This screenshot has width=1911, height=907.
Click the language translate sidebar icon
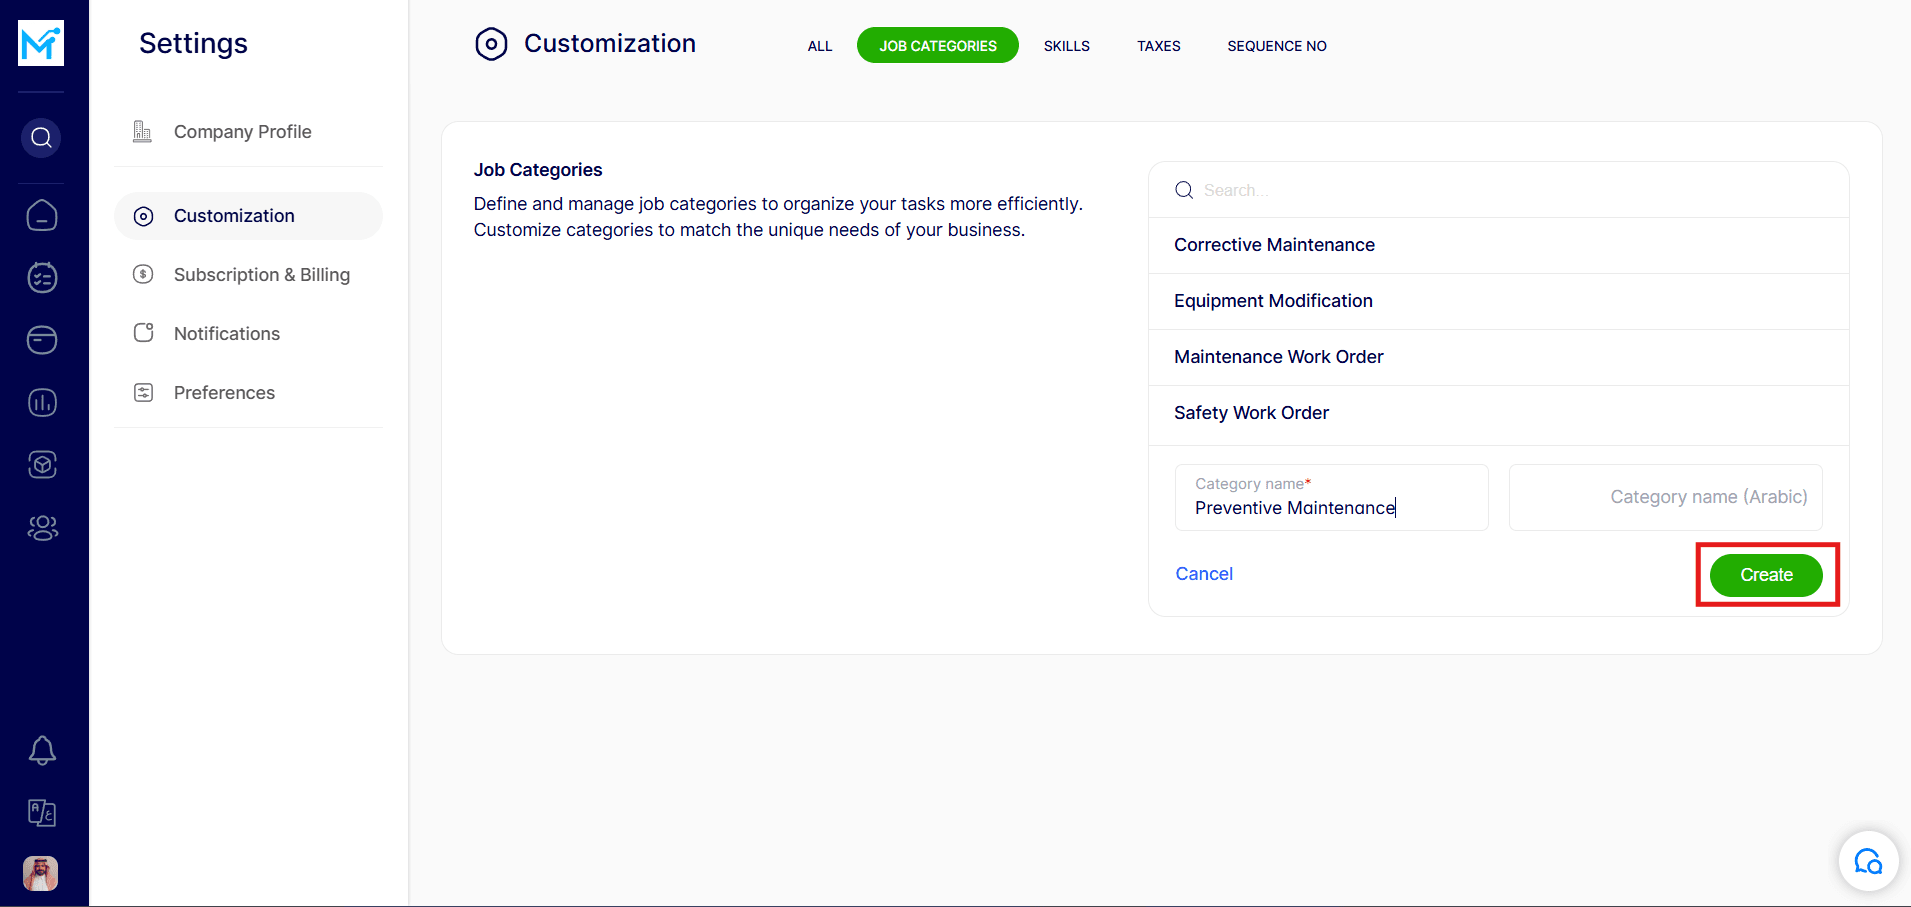click(x=42, y=812)
